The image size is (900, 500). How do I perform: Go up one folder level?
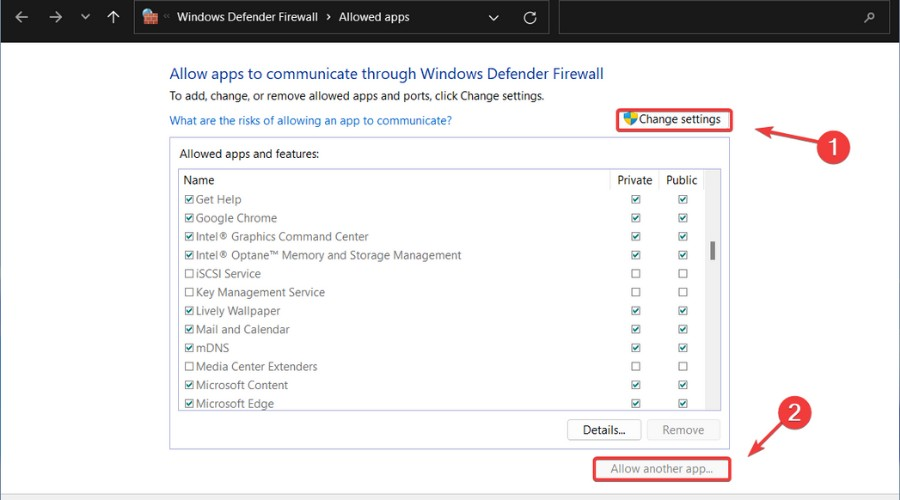tap(113, 17)
